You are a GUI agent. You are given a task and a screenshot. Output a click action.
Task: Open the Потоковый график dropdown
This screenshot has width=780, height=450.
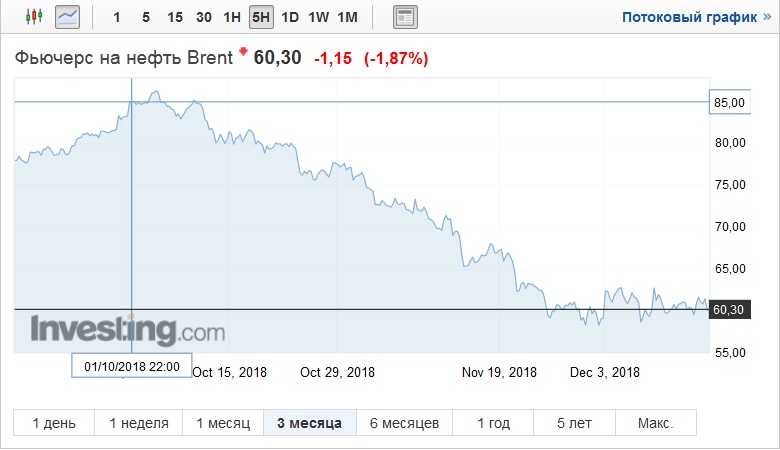(x=693, y=17)
